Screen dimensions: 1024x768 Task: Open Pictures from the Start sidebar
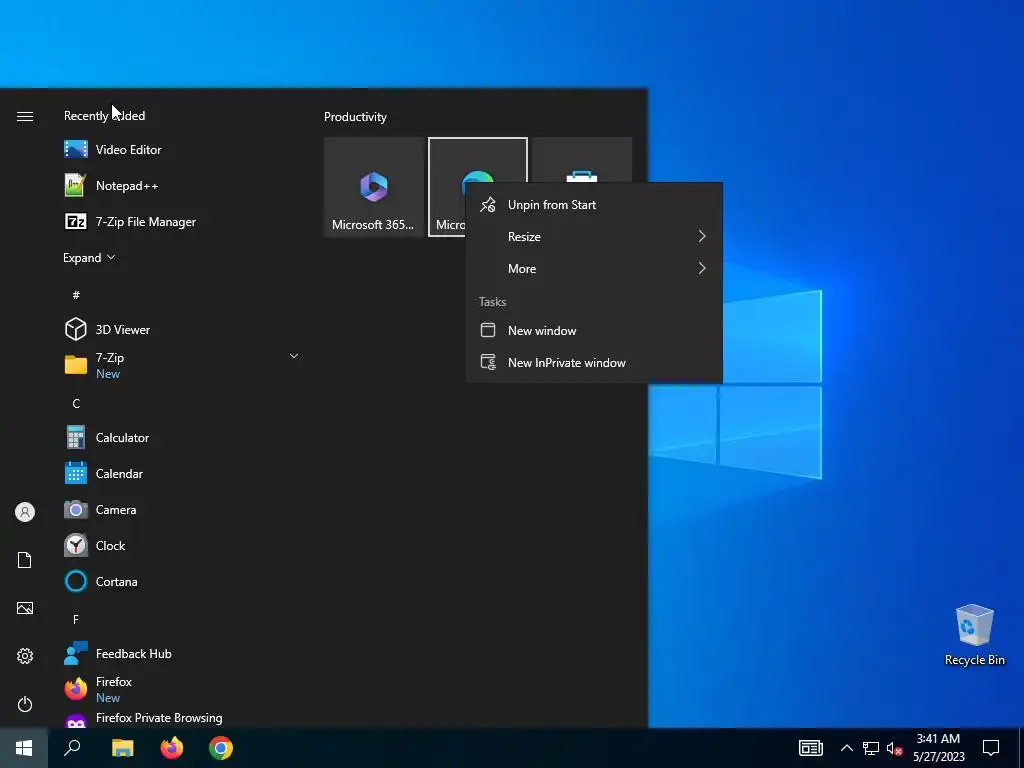[25, 608]
